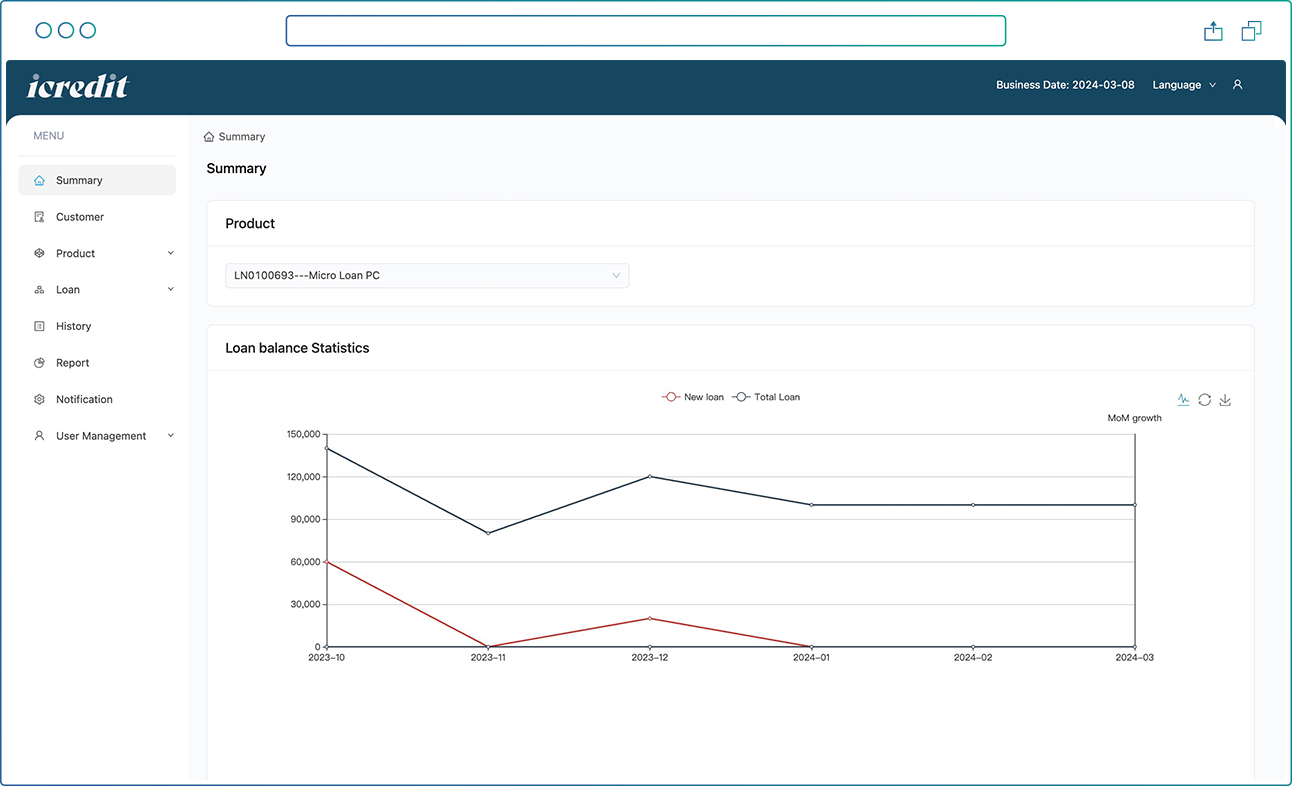The width and height of the screenshot is (1292, 786).
Task: Open Notification in the sidebar menu
Action: pos(97,400)
